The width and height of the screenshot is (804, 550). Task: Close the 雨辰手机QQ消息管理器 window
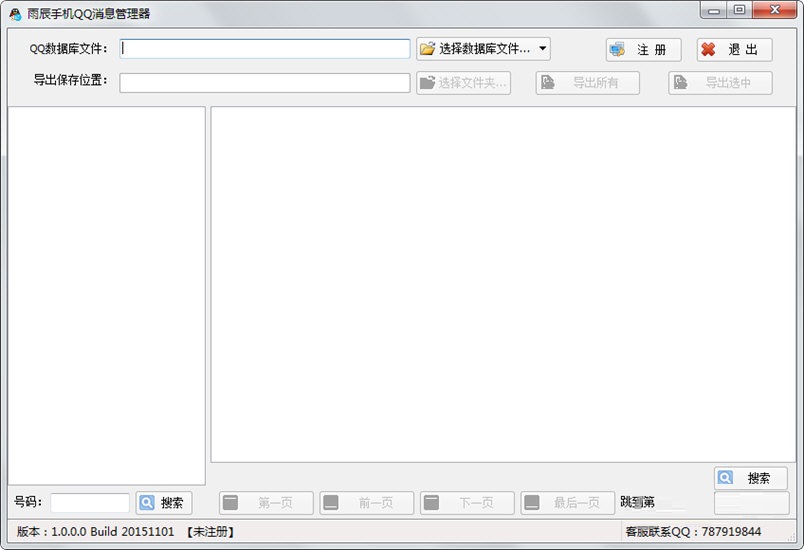(775, 10)
